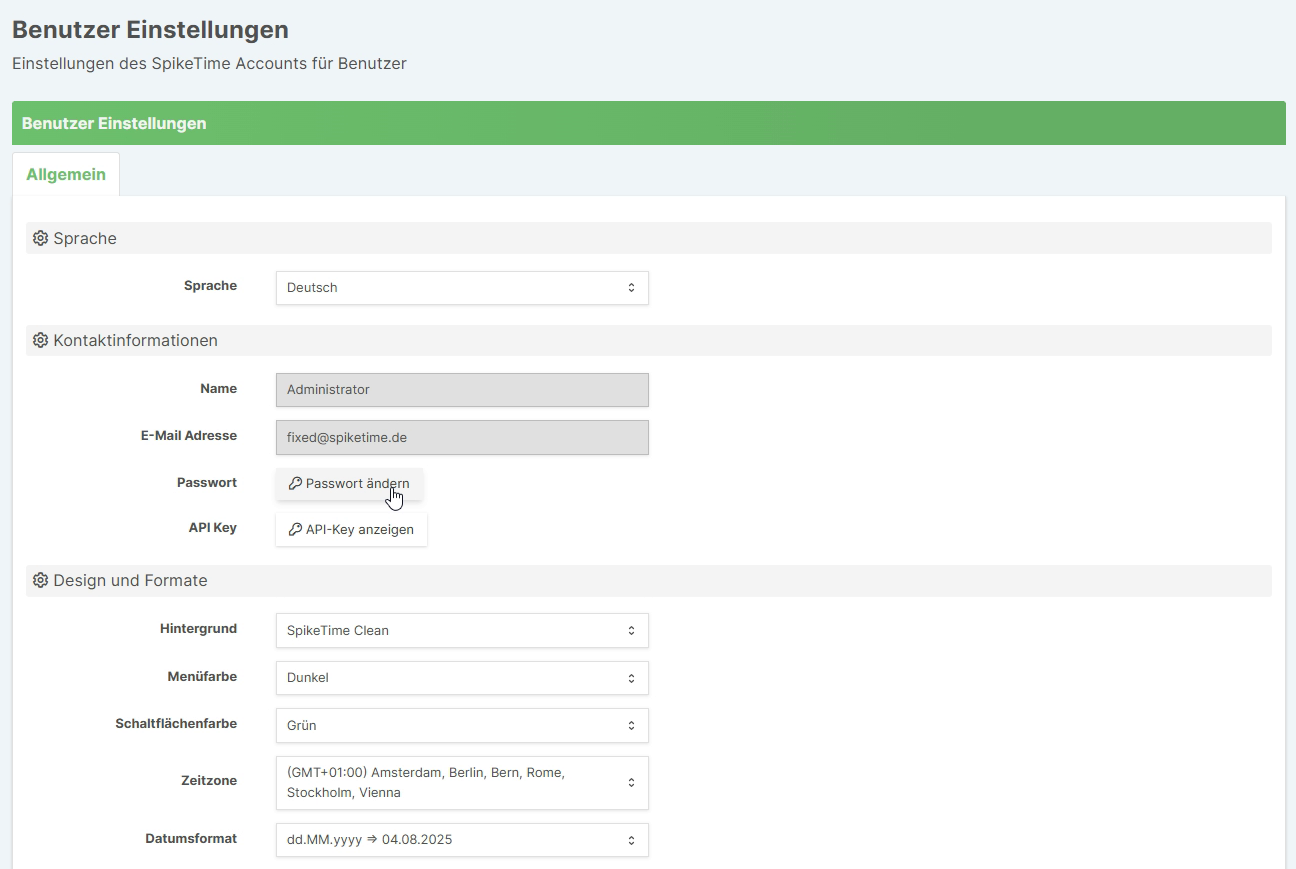Expand the Menüfarbe dropdown set to Dunkel
Image resolution: width=1296 pixels, height=869 pixels.
pyautogui.click(x=461, y=678)
